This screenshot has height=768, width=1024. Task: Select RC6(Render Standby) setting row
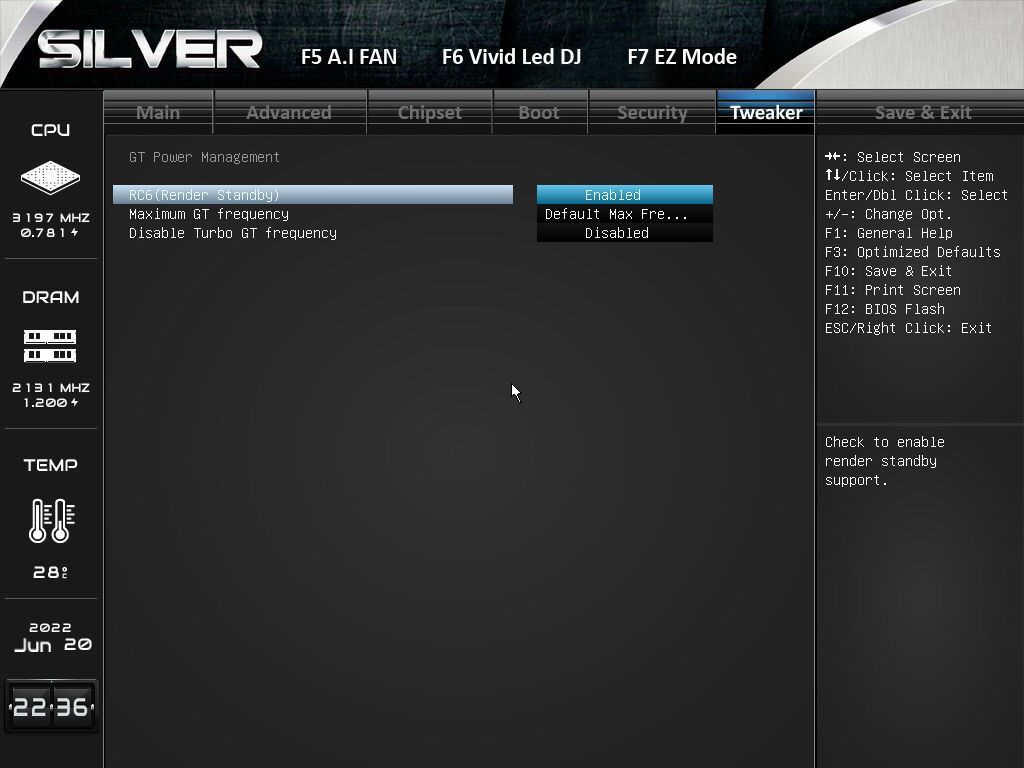(x=313, y=195)
